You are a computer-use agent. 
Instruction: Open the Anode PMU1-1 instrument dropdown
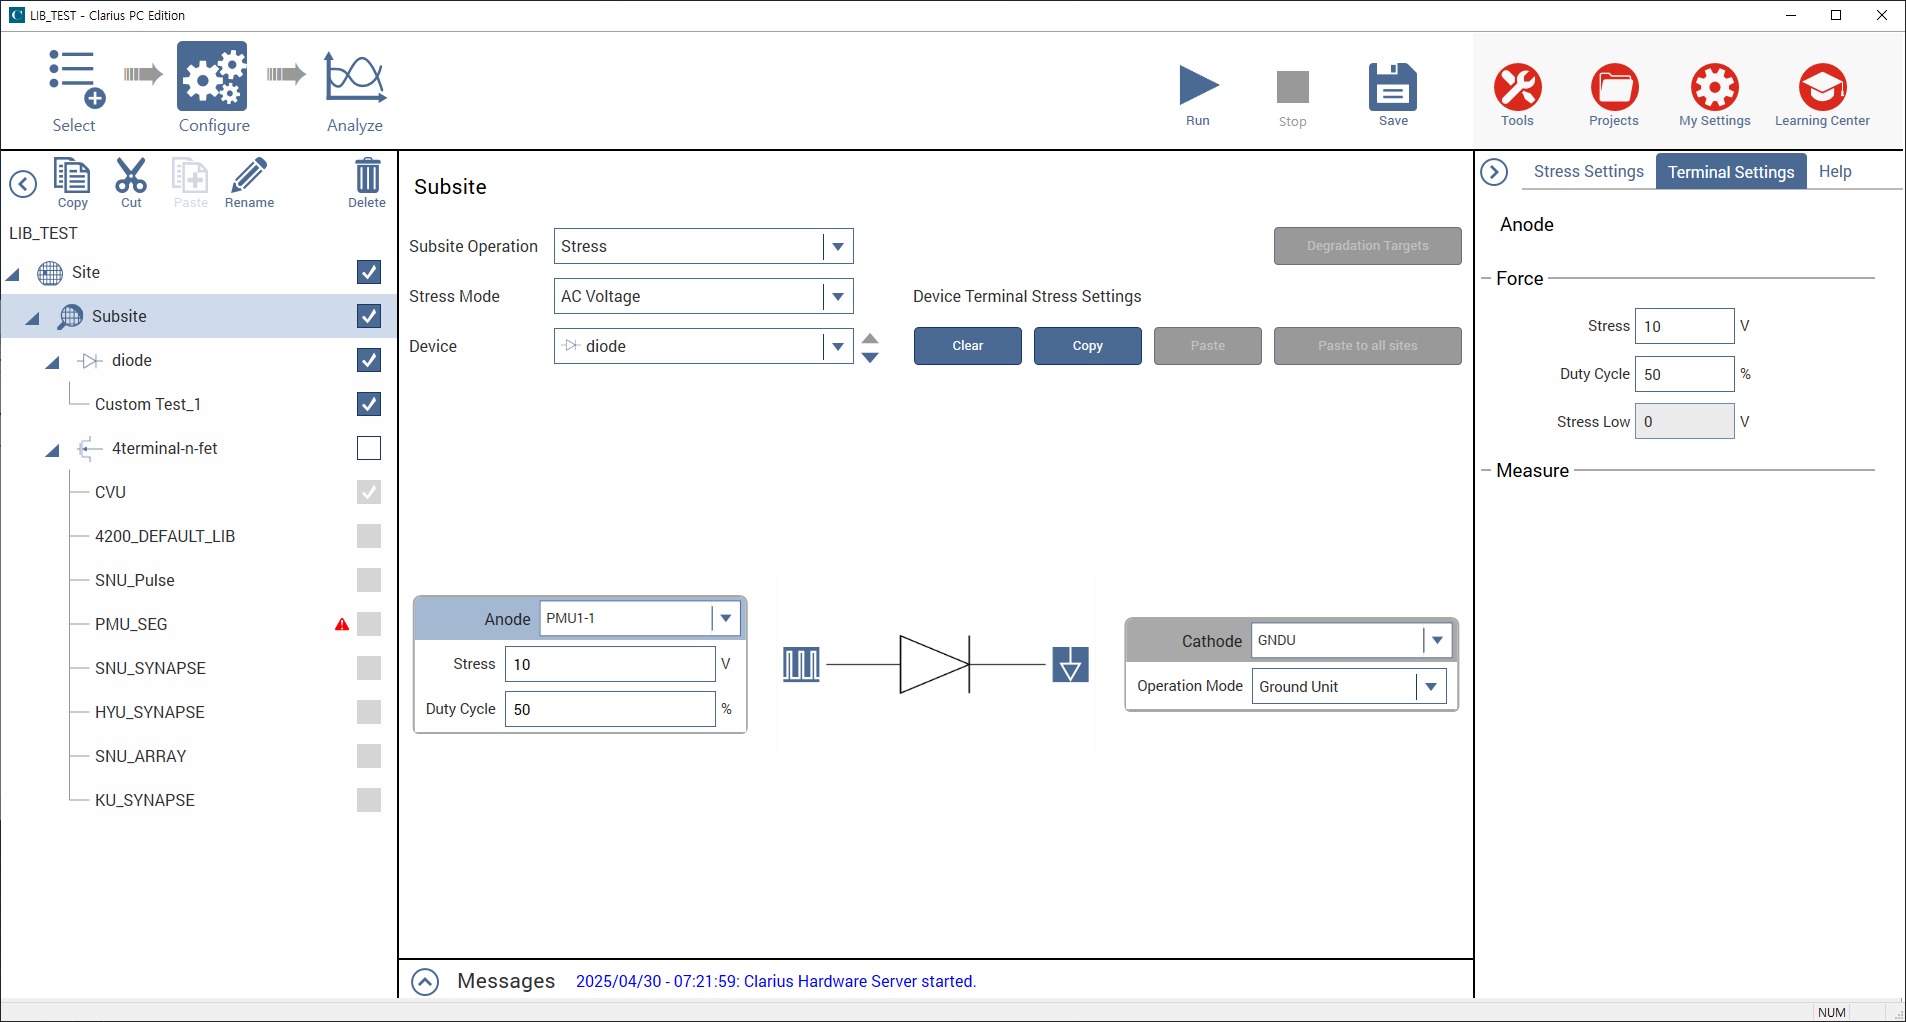click(725, 618)
